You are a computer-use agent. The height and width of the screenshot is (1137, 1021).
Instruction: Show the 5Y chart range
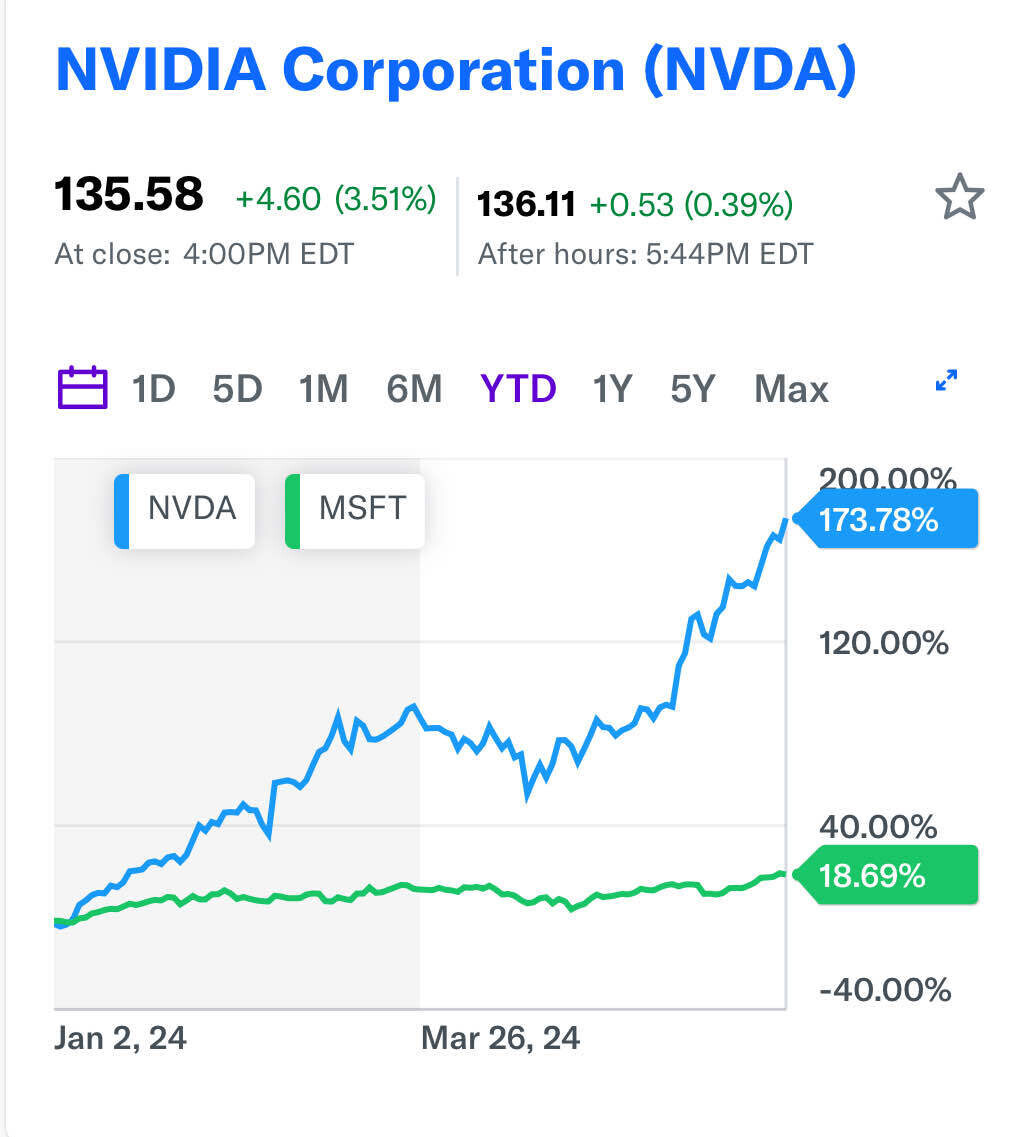click(x=694, y=388)
